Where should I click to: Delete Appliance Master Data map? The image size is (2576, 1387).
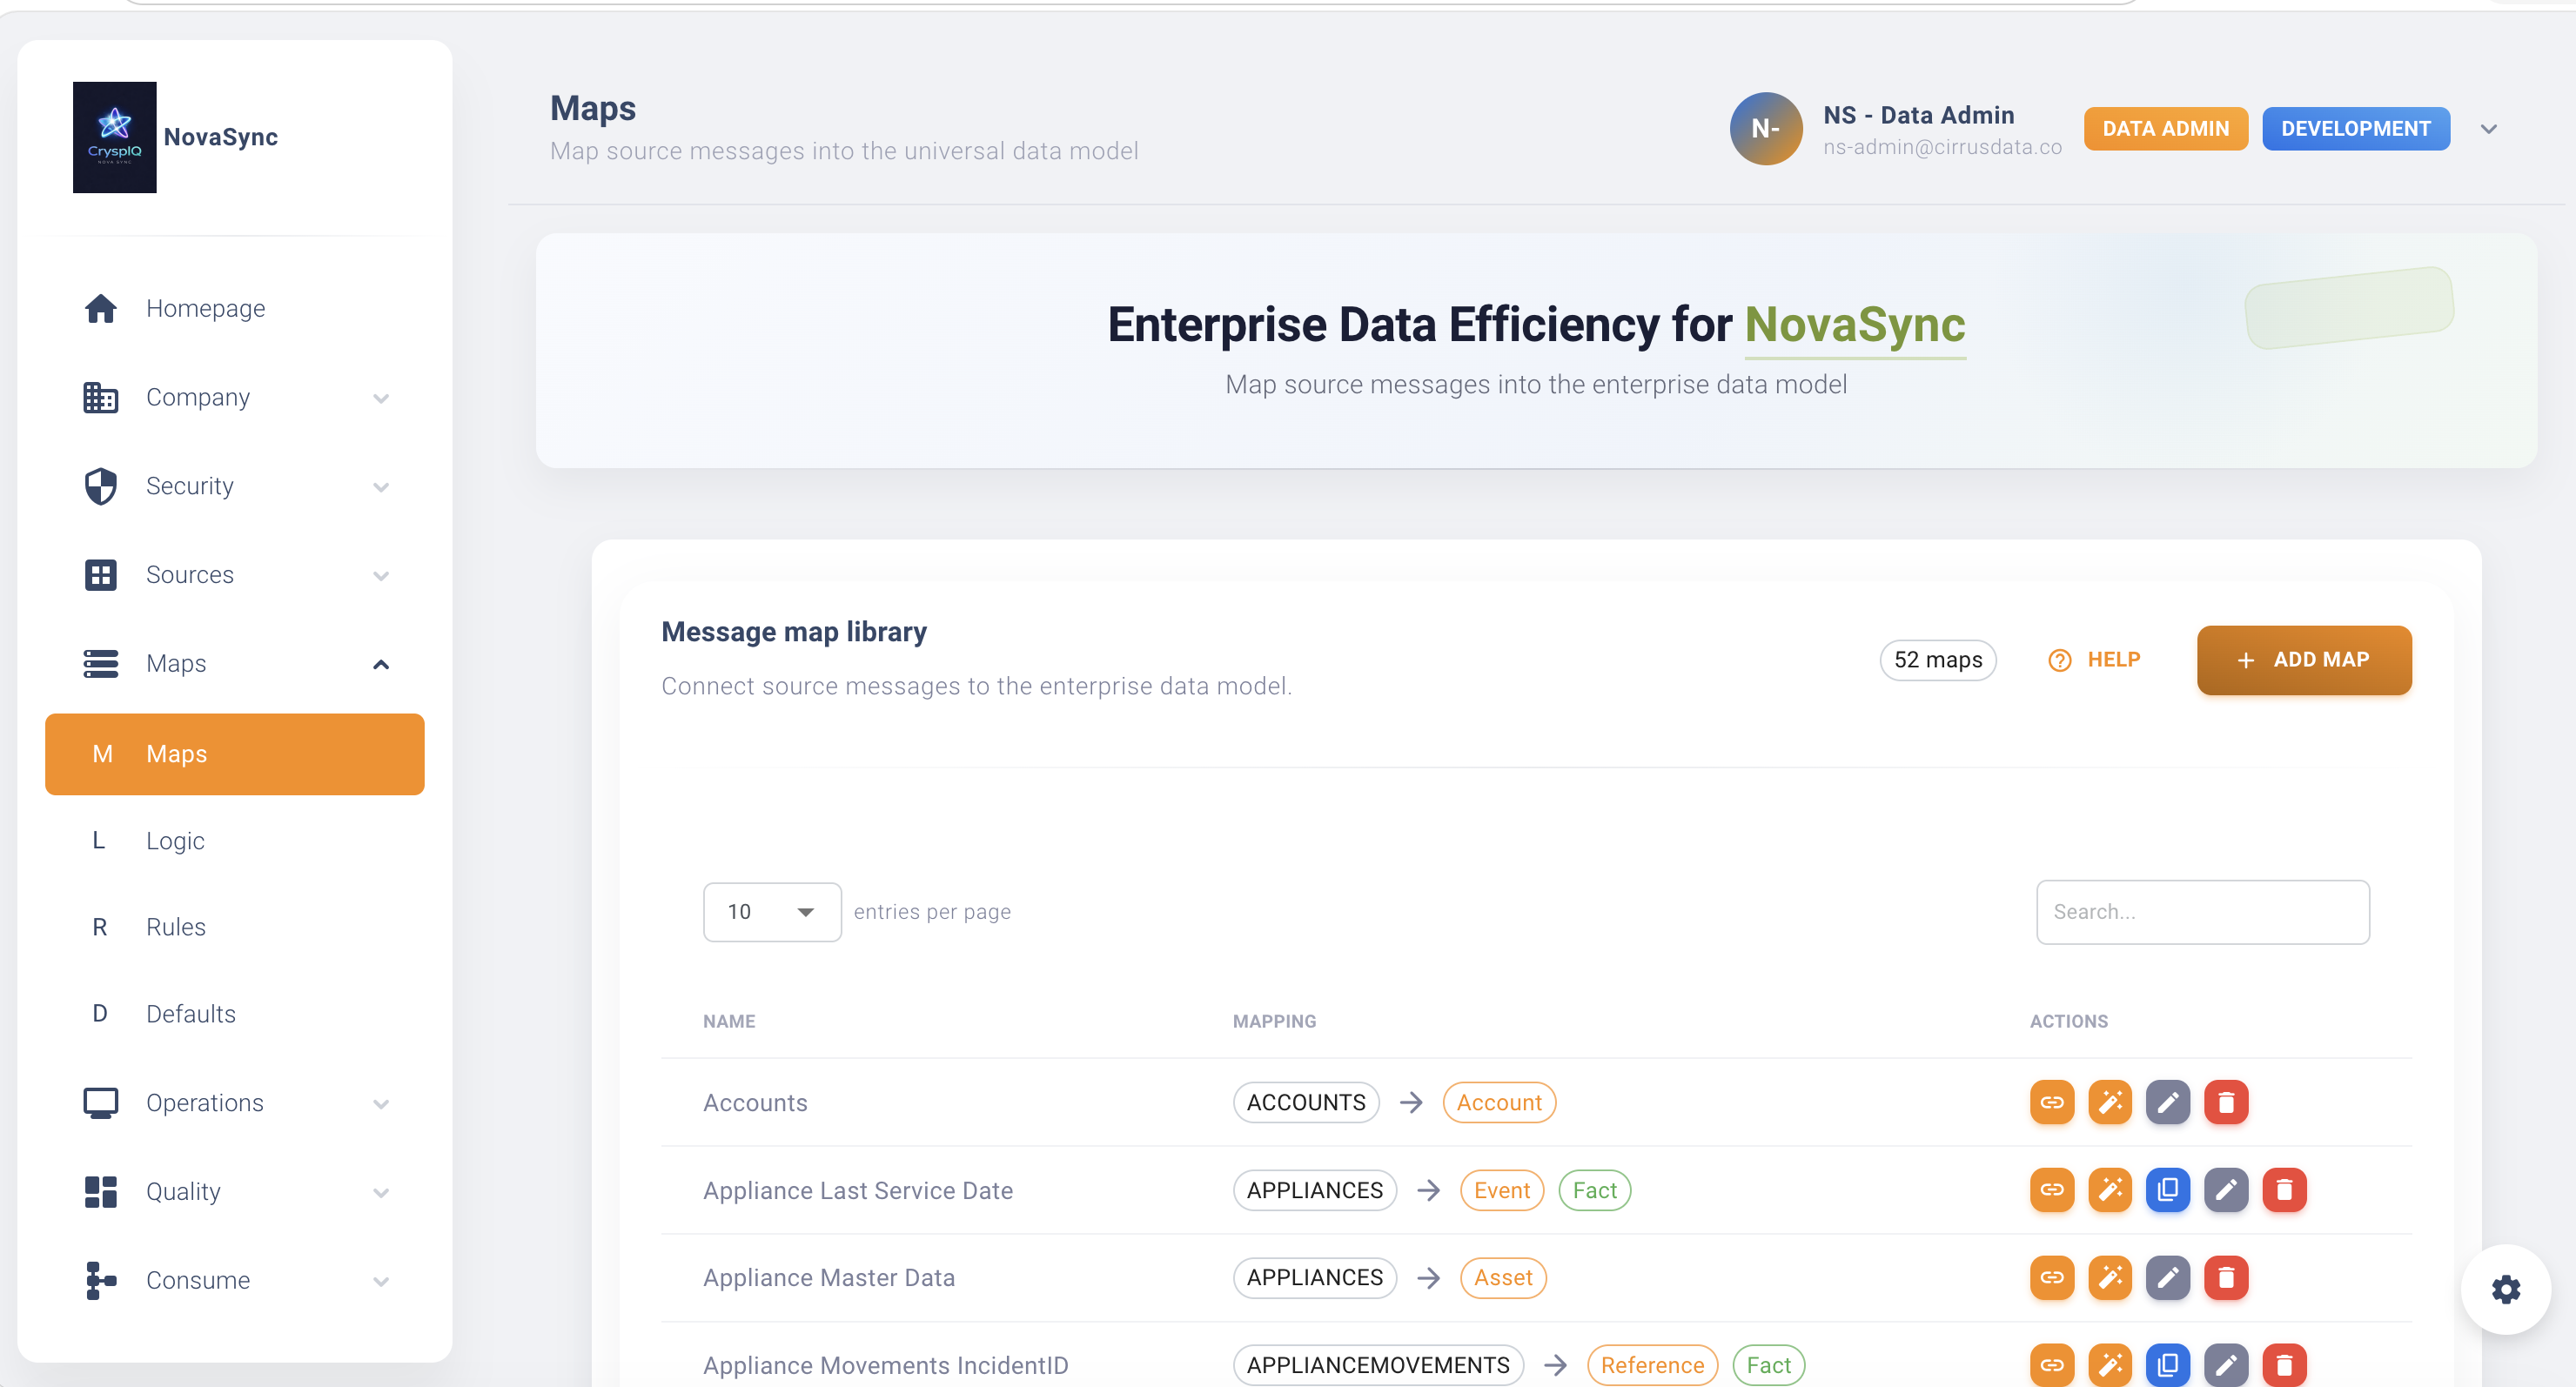2226,1278
